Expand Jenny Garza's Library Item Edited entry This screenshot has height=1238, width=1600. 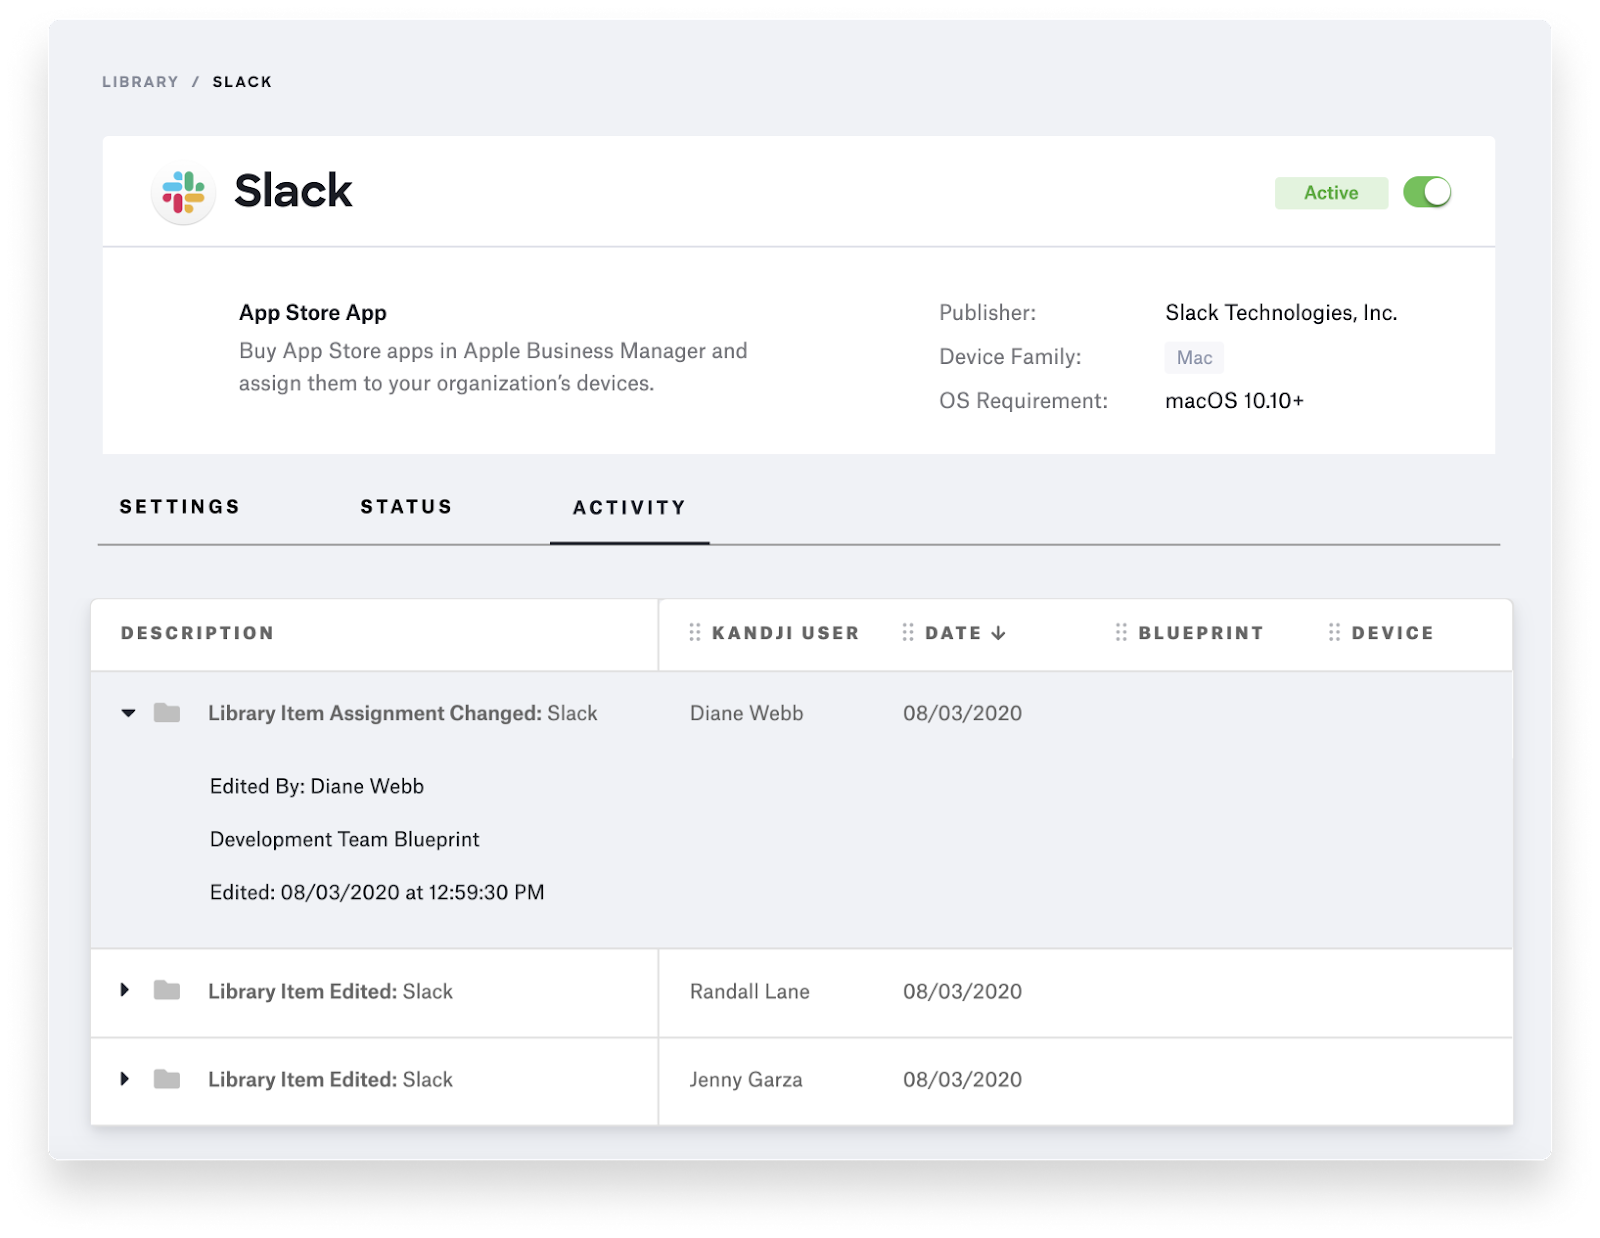[x=126, y=1079]
